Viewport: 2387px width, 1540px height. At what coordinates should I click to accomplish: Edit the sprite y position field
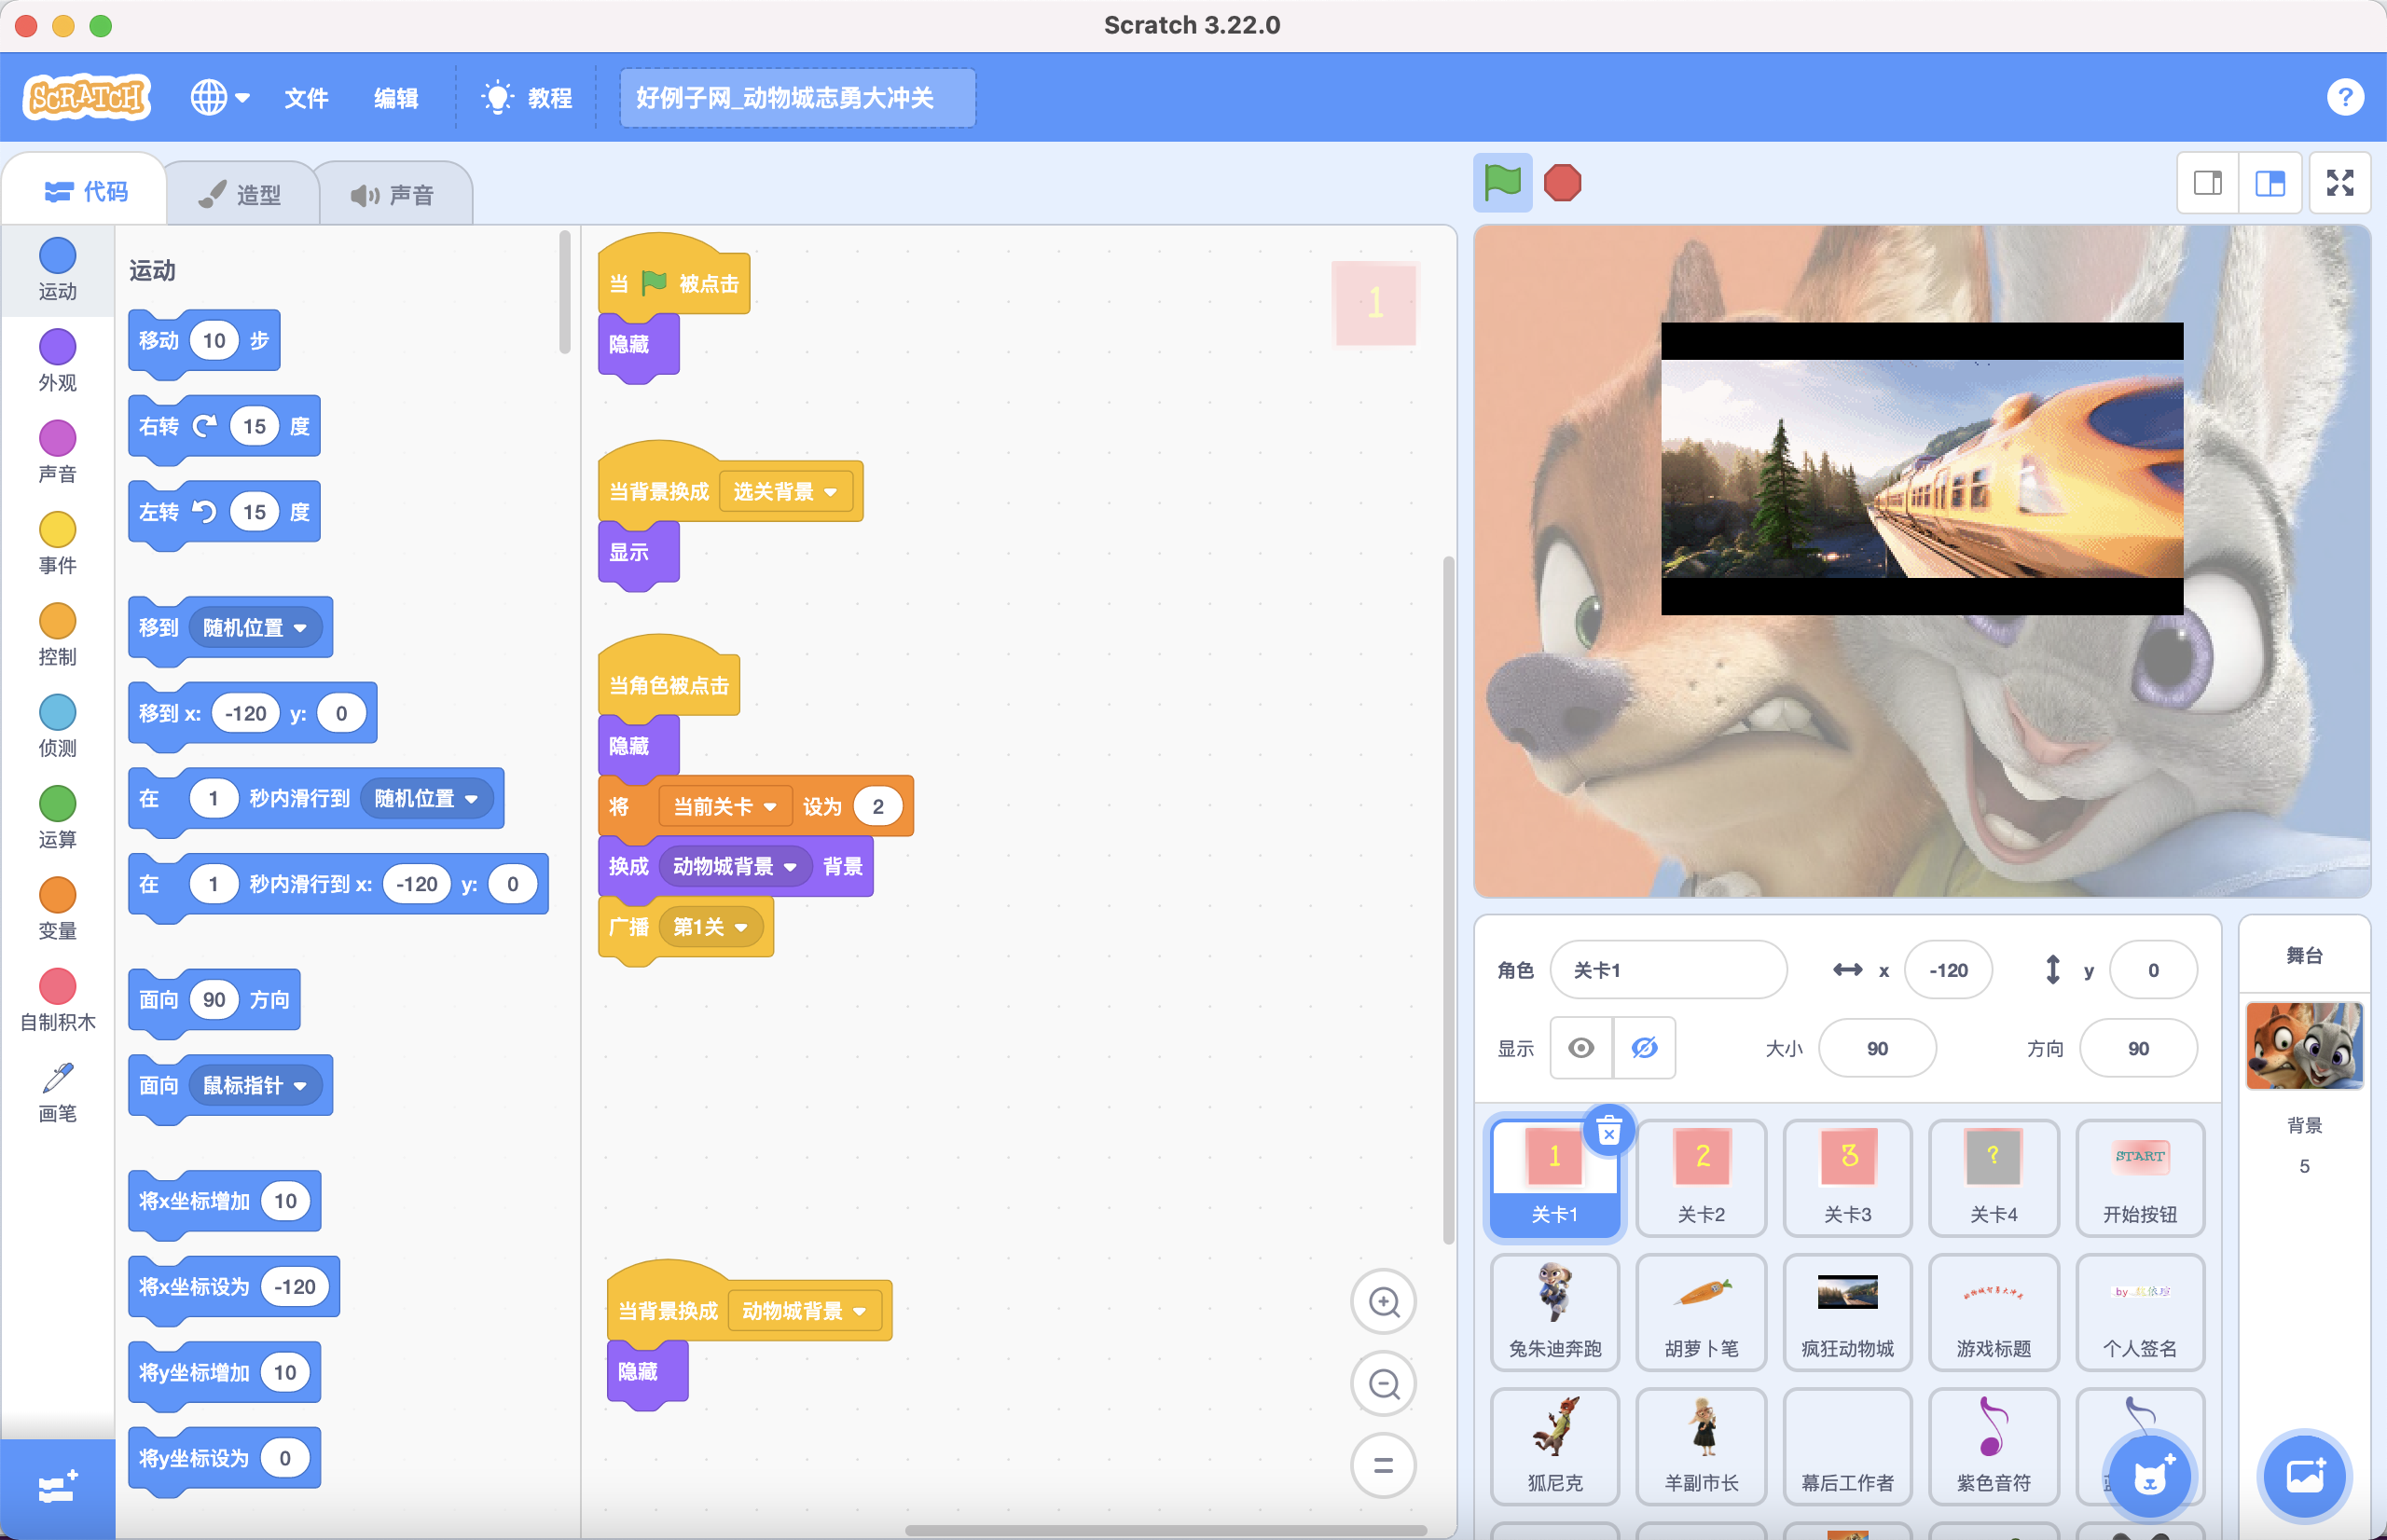tap(2152, 969)
